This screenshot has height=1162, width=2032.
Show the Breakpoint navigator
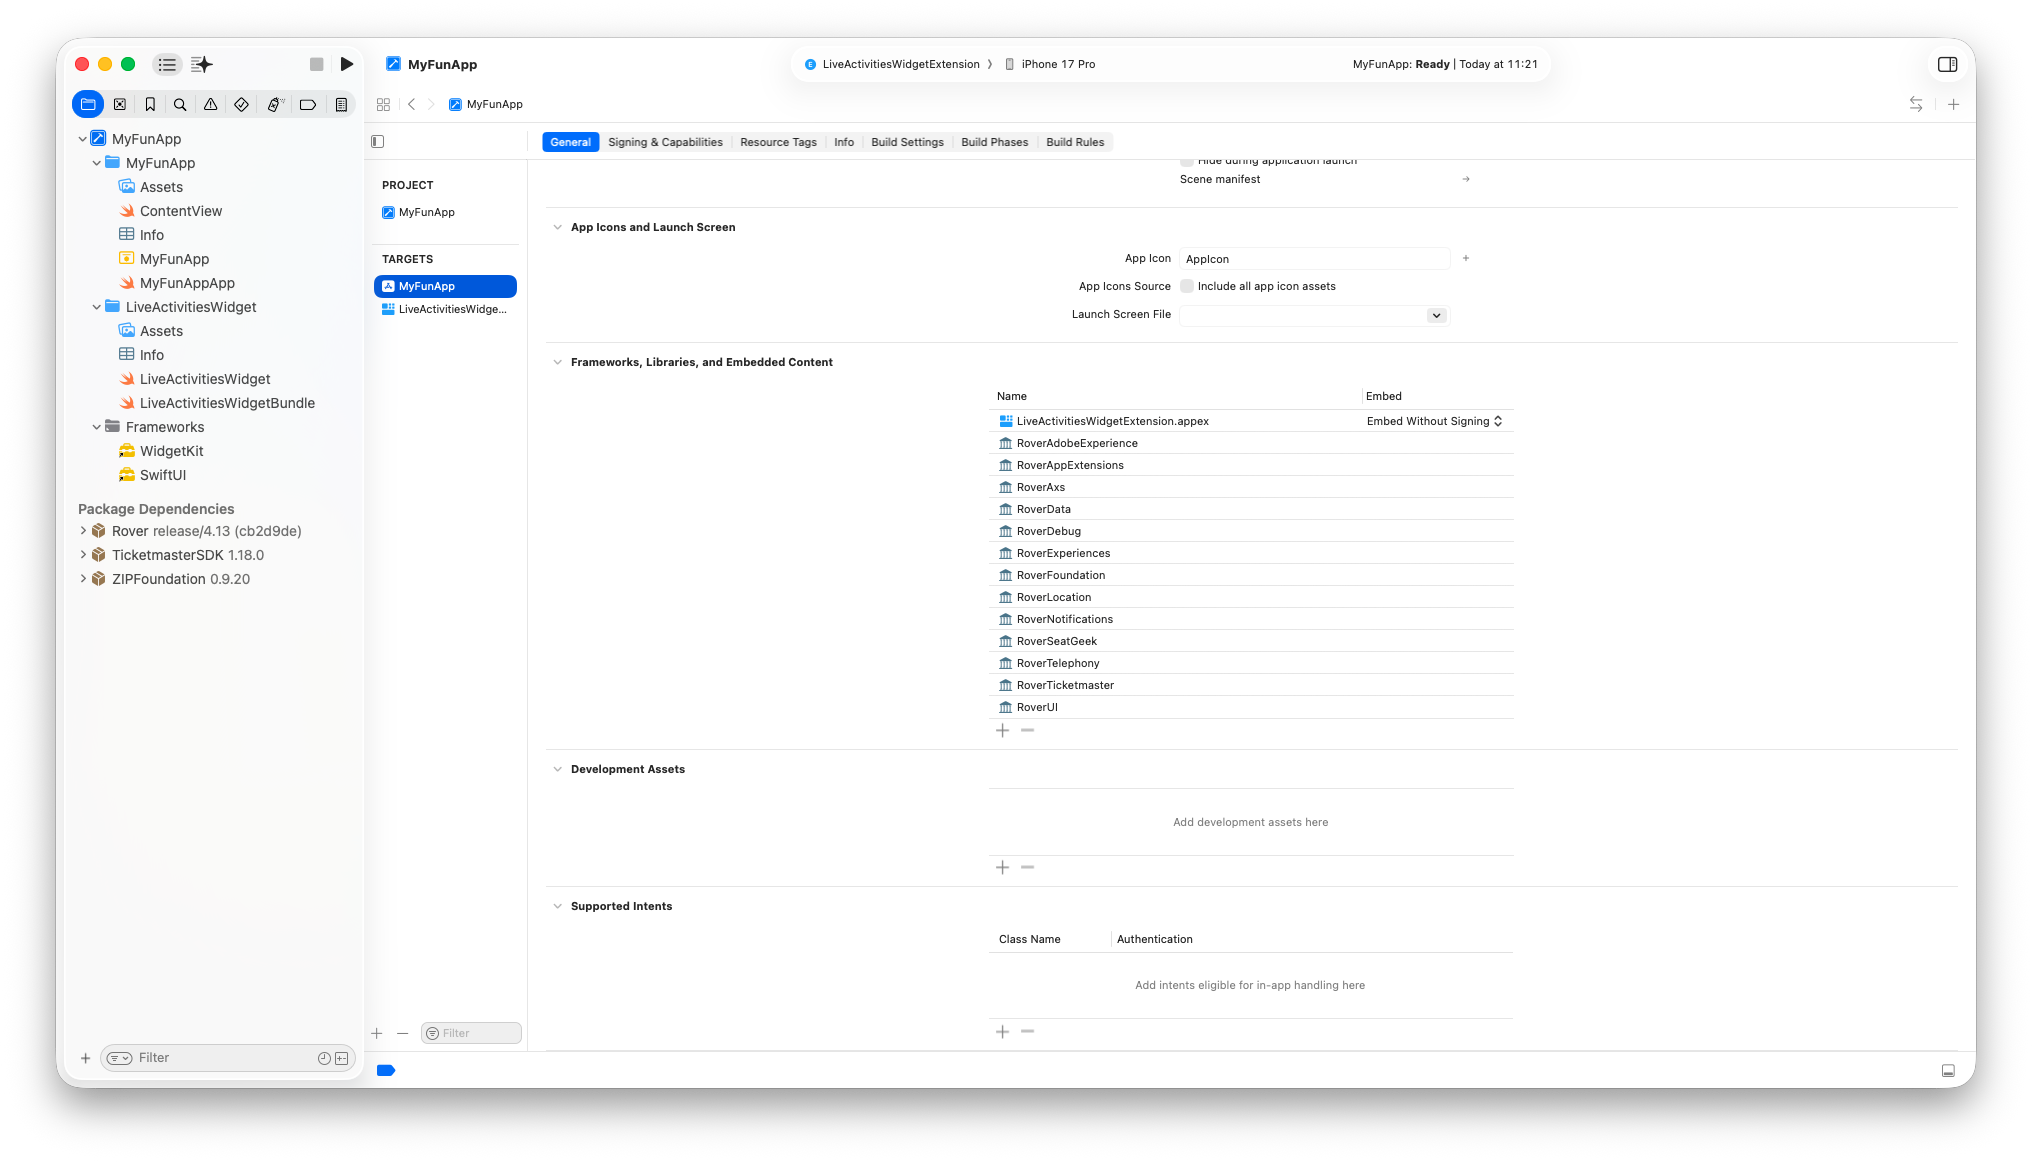click(x=307, y=104)
